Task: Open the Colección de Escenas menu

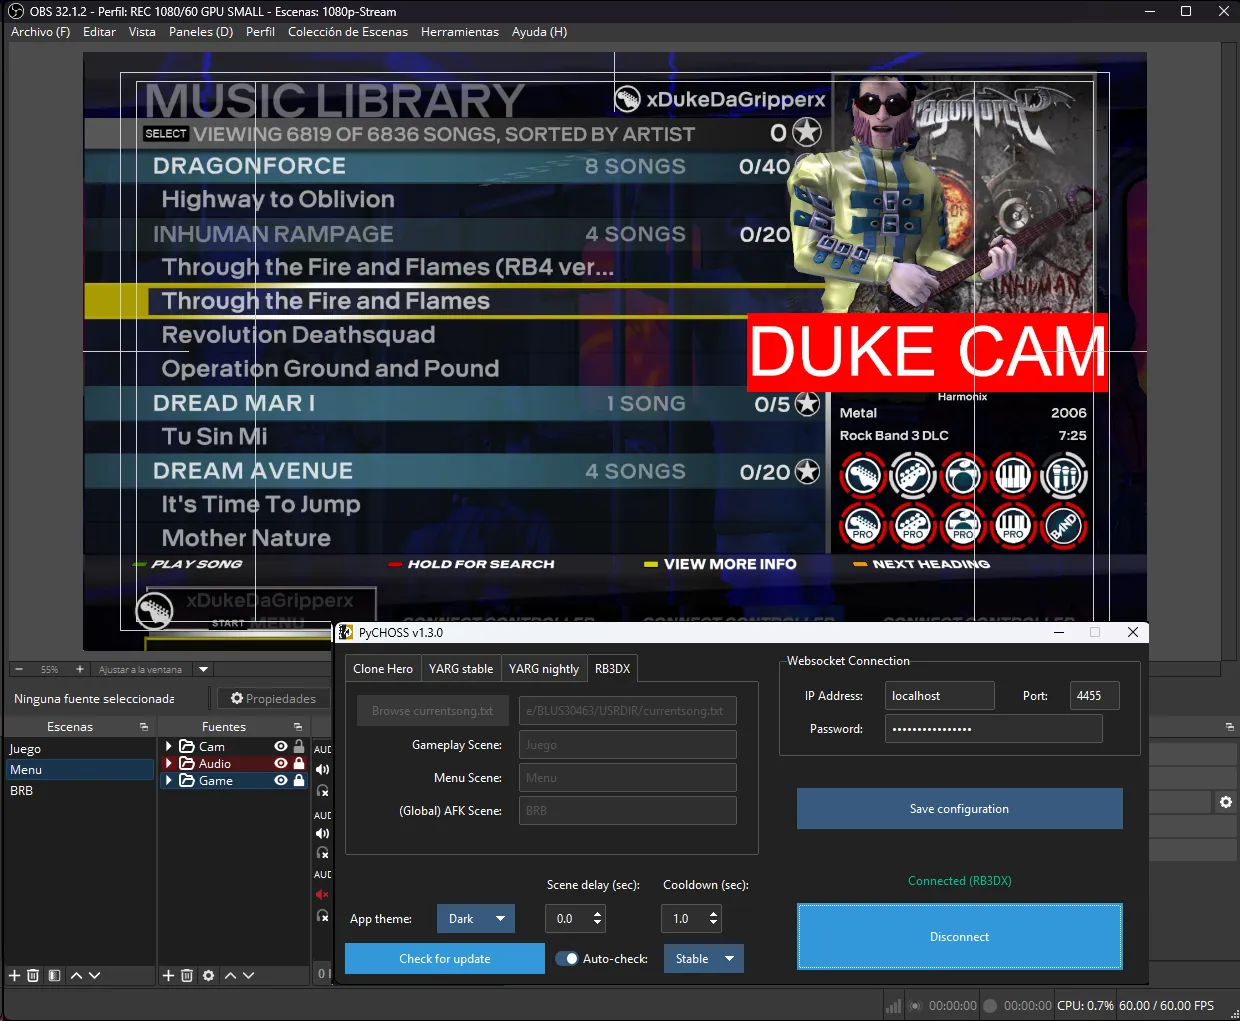Action: [348, 32]
